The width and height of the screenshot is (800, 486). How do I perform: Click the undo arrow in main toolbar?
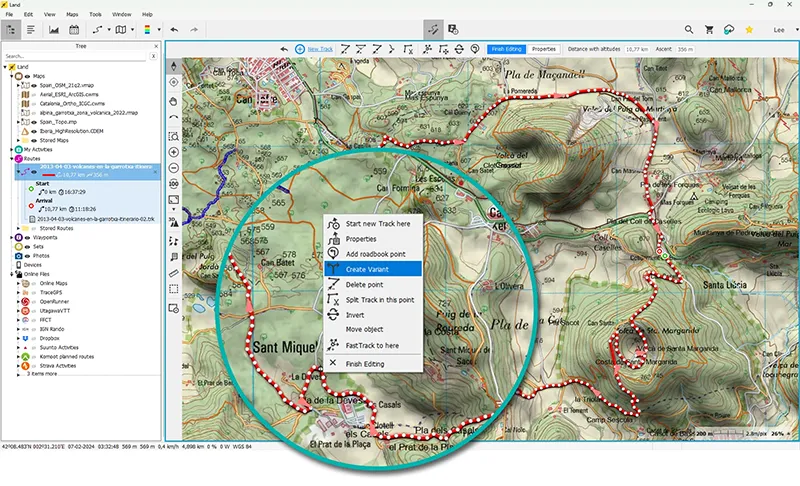click(x=174, y=30)
